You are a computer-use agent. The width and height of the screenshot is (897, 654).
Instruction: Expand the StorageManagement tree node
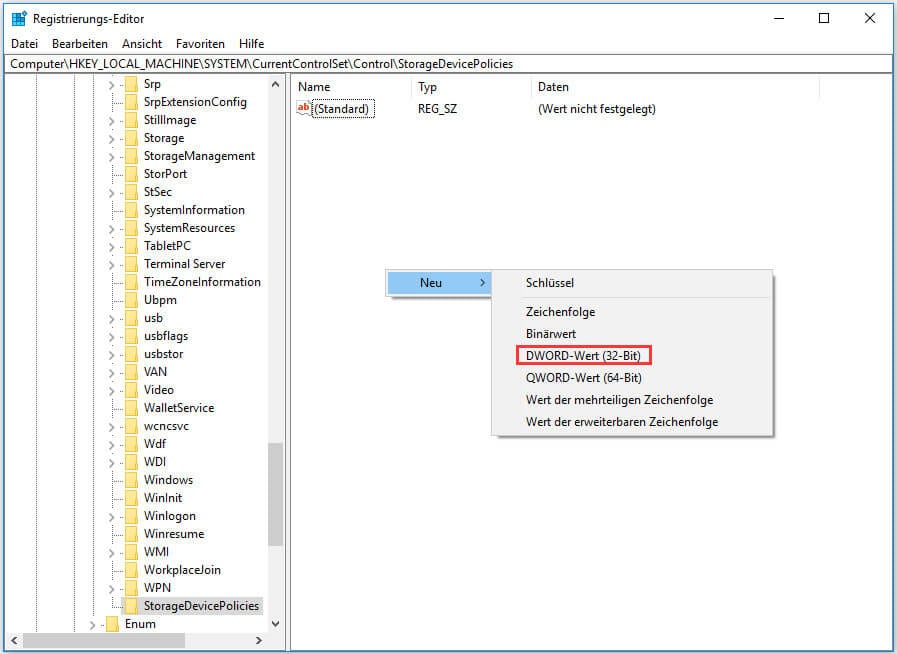[x=111, y=156]
